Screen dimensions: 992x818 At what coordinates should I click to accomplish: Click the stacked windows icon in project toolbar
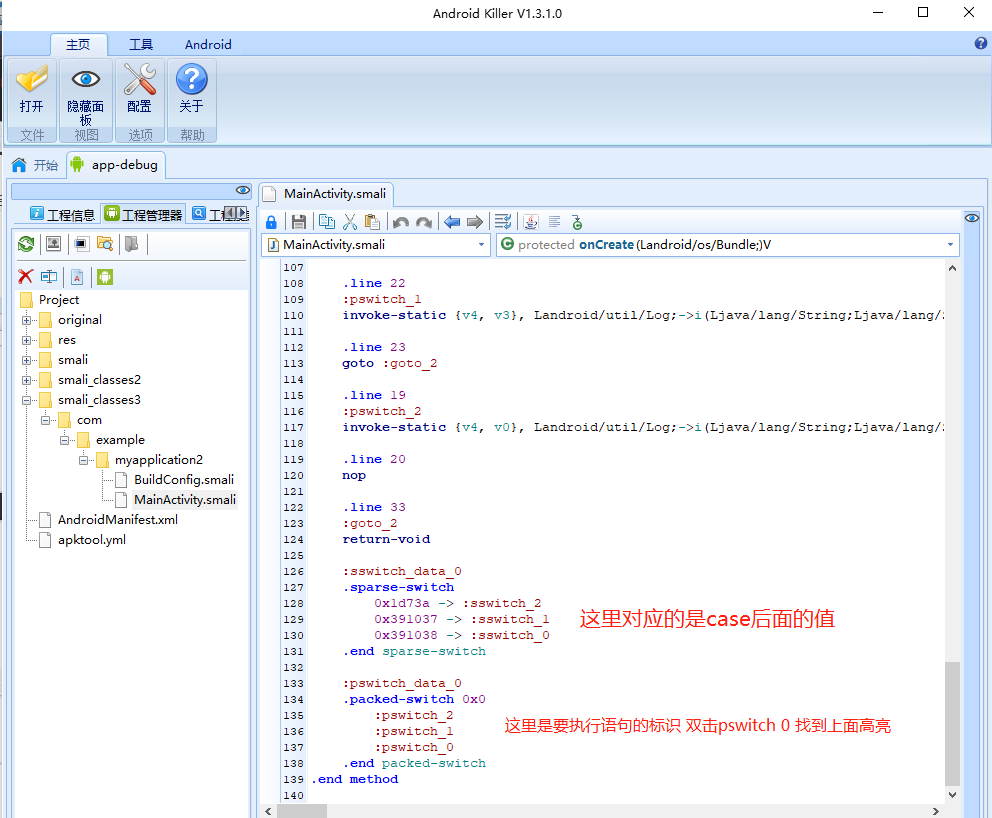82,244
